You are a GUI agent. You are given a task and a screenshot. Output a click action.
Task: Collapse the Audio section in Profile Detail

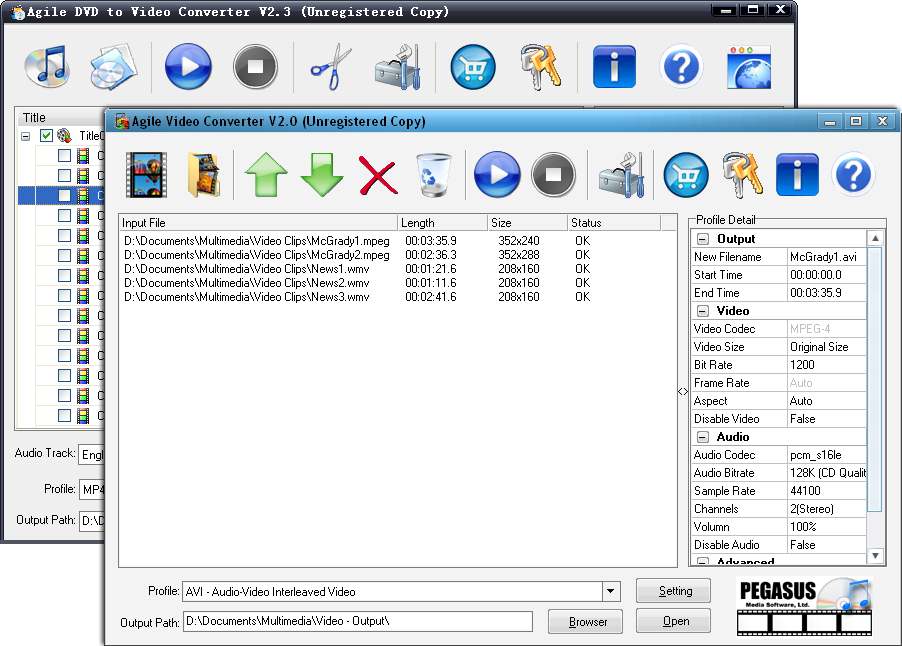point(703,437)
